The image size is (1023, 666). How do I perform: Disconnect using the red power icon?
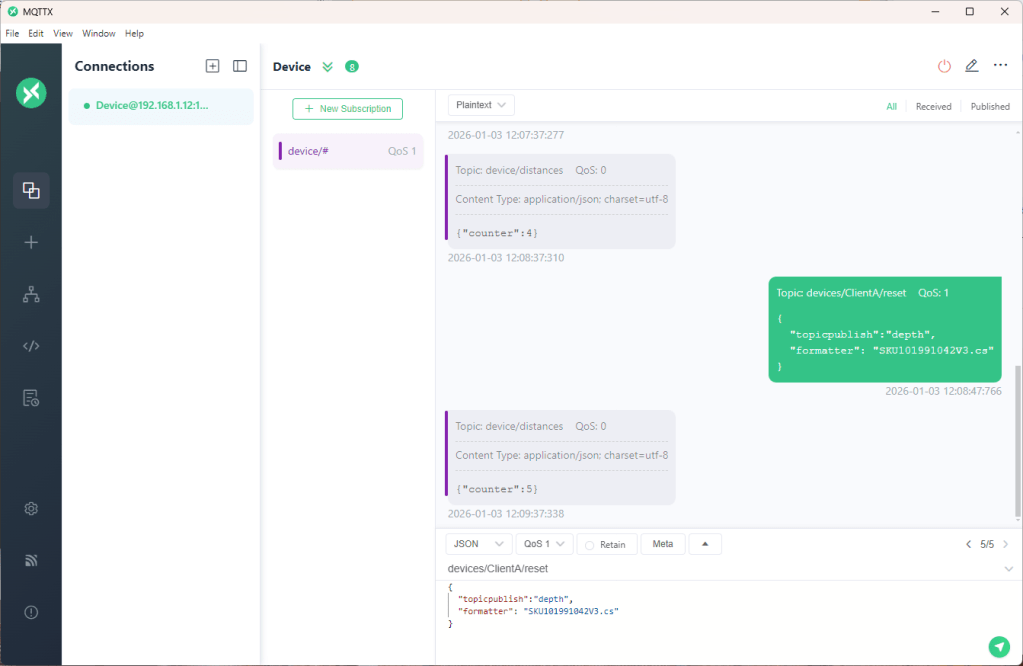[944, 66]
